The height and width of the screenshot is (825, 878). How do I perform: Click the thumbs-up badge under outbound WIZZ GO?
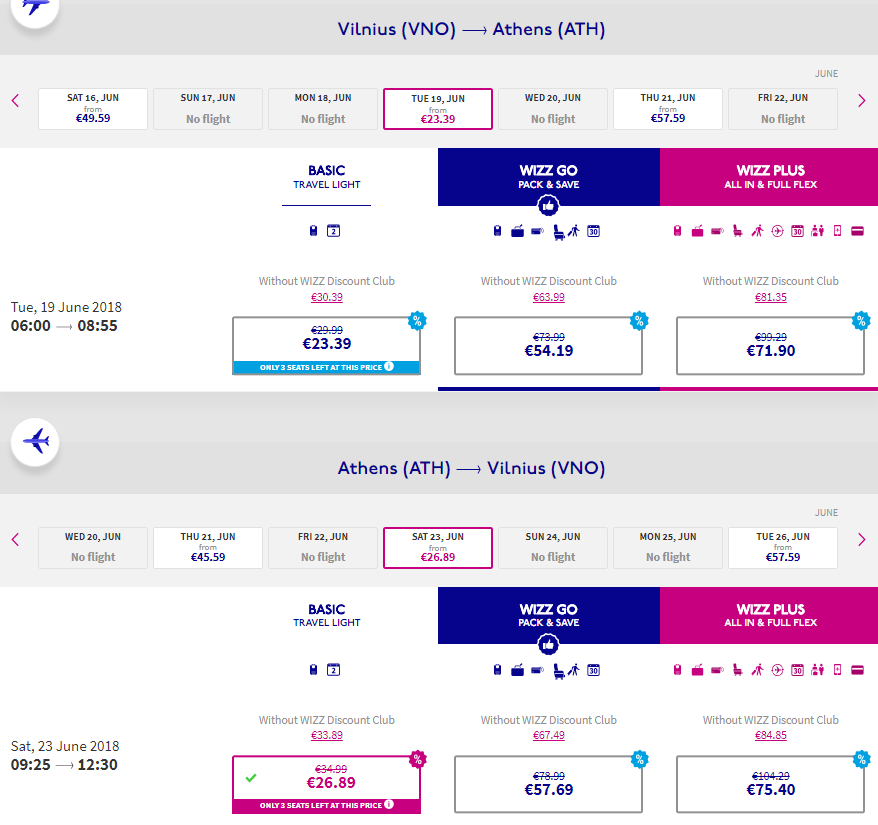tap(548, 206)
